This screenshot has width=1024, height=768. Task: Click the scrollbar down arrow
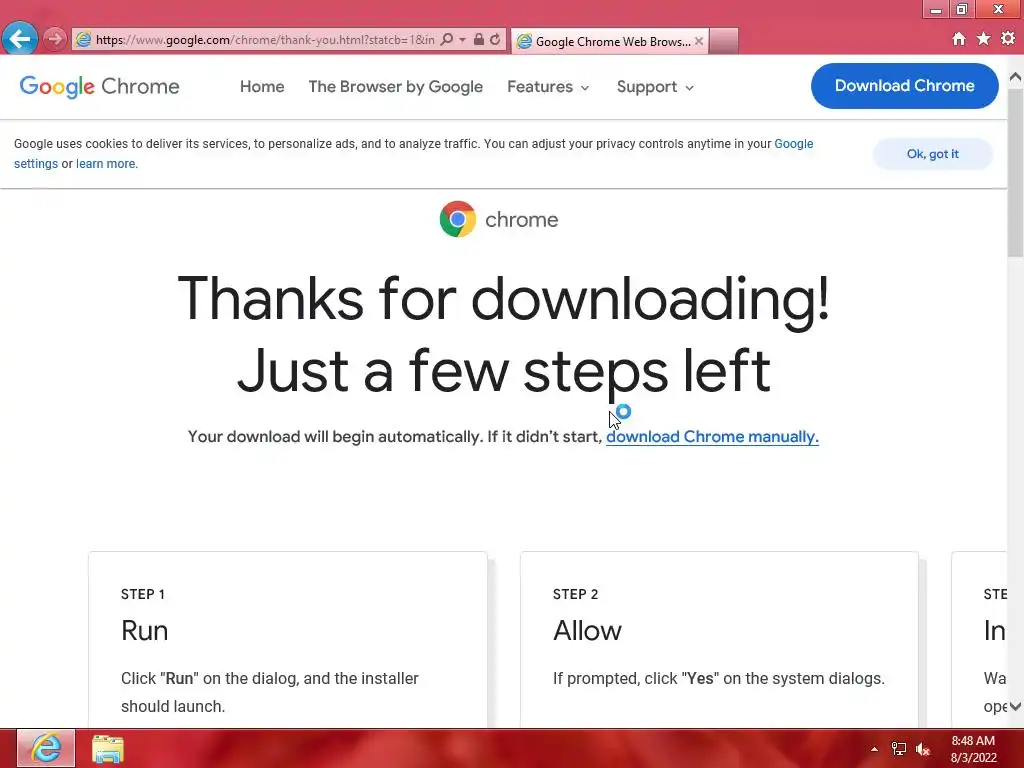pyautogui.click(x=1016, y=707)
